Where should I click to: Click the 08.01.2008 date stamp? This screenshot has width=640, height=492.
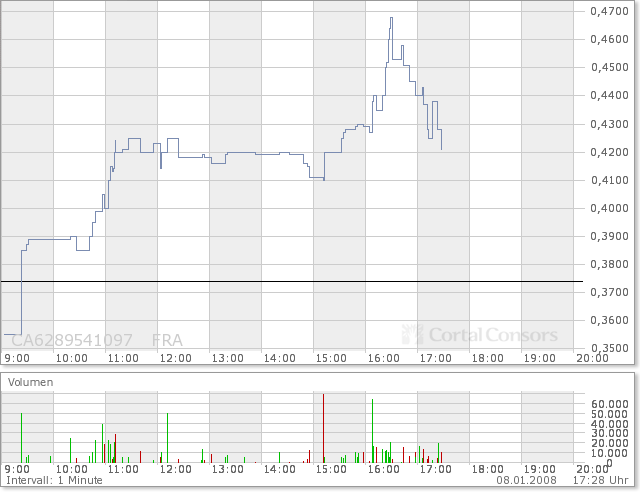click(527, 480)
